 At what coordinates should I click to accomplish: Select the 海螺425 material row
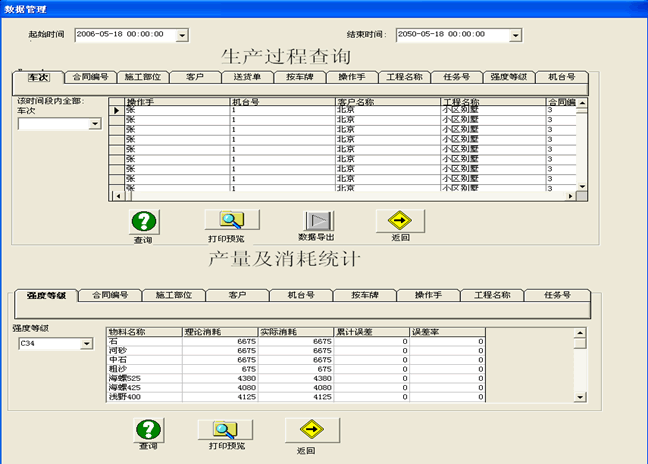coord(296,388)
